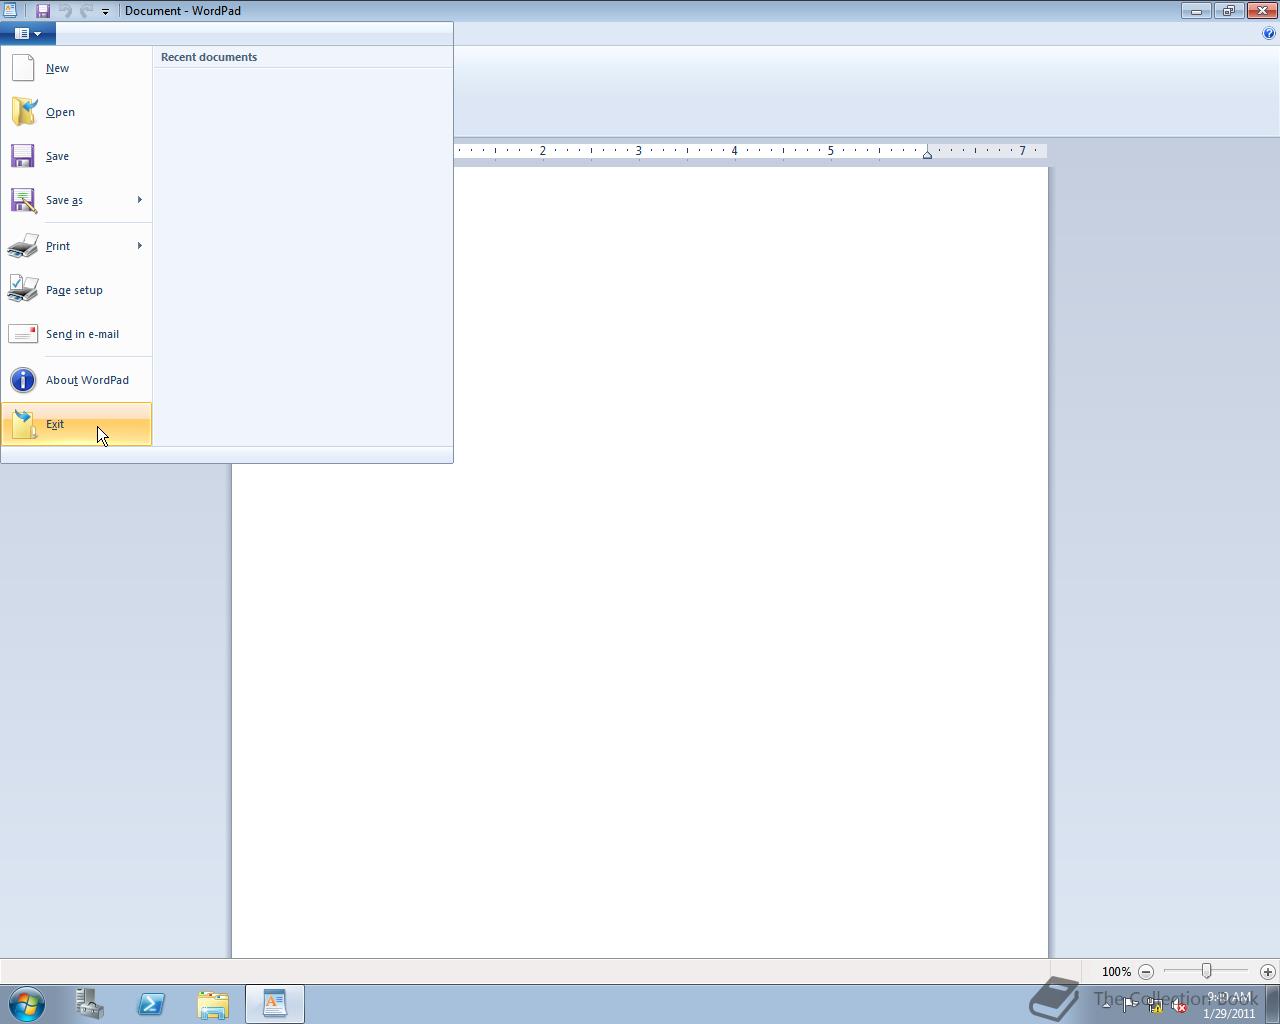Select the Save as menu label
This screenshot has height=1024, width=1280.
(64, 200)
